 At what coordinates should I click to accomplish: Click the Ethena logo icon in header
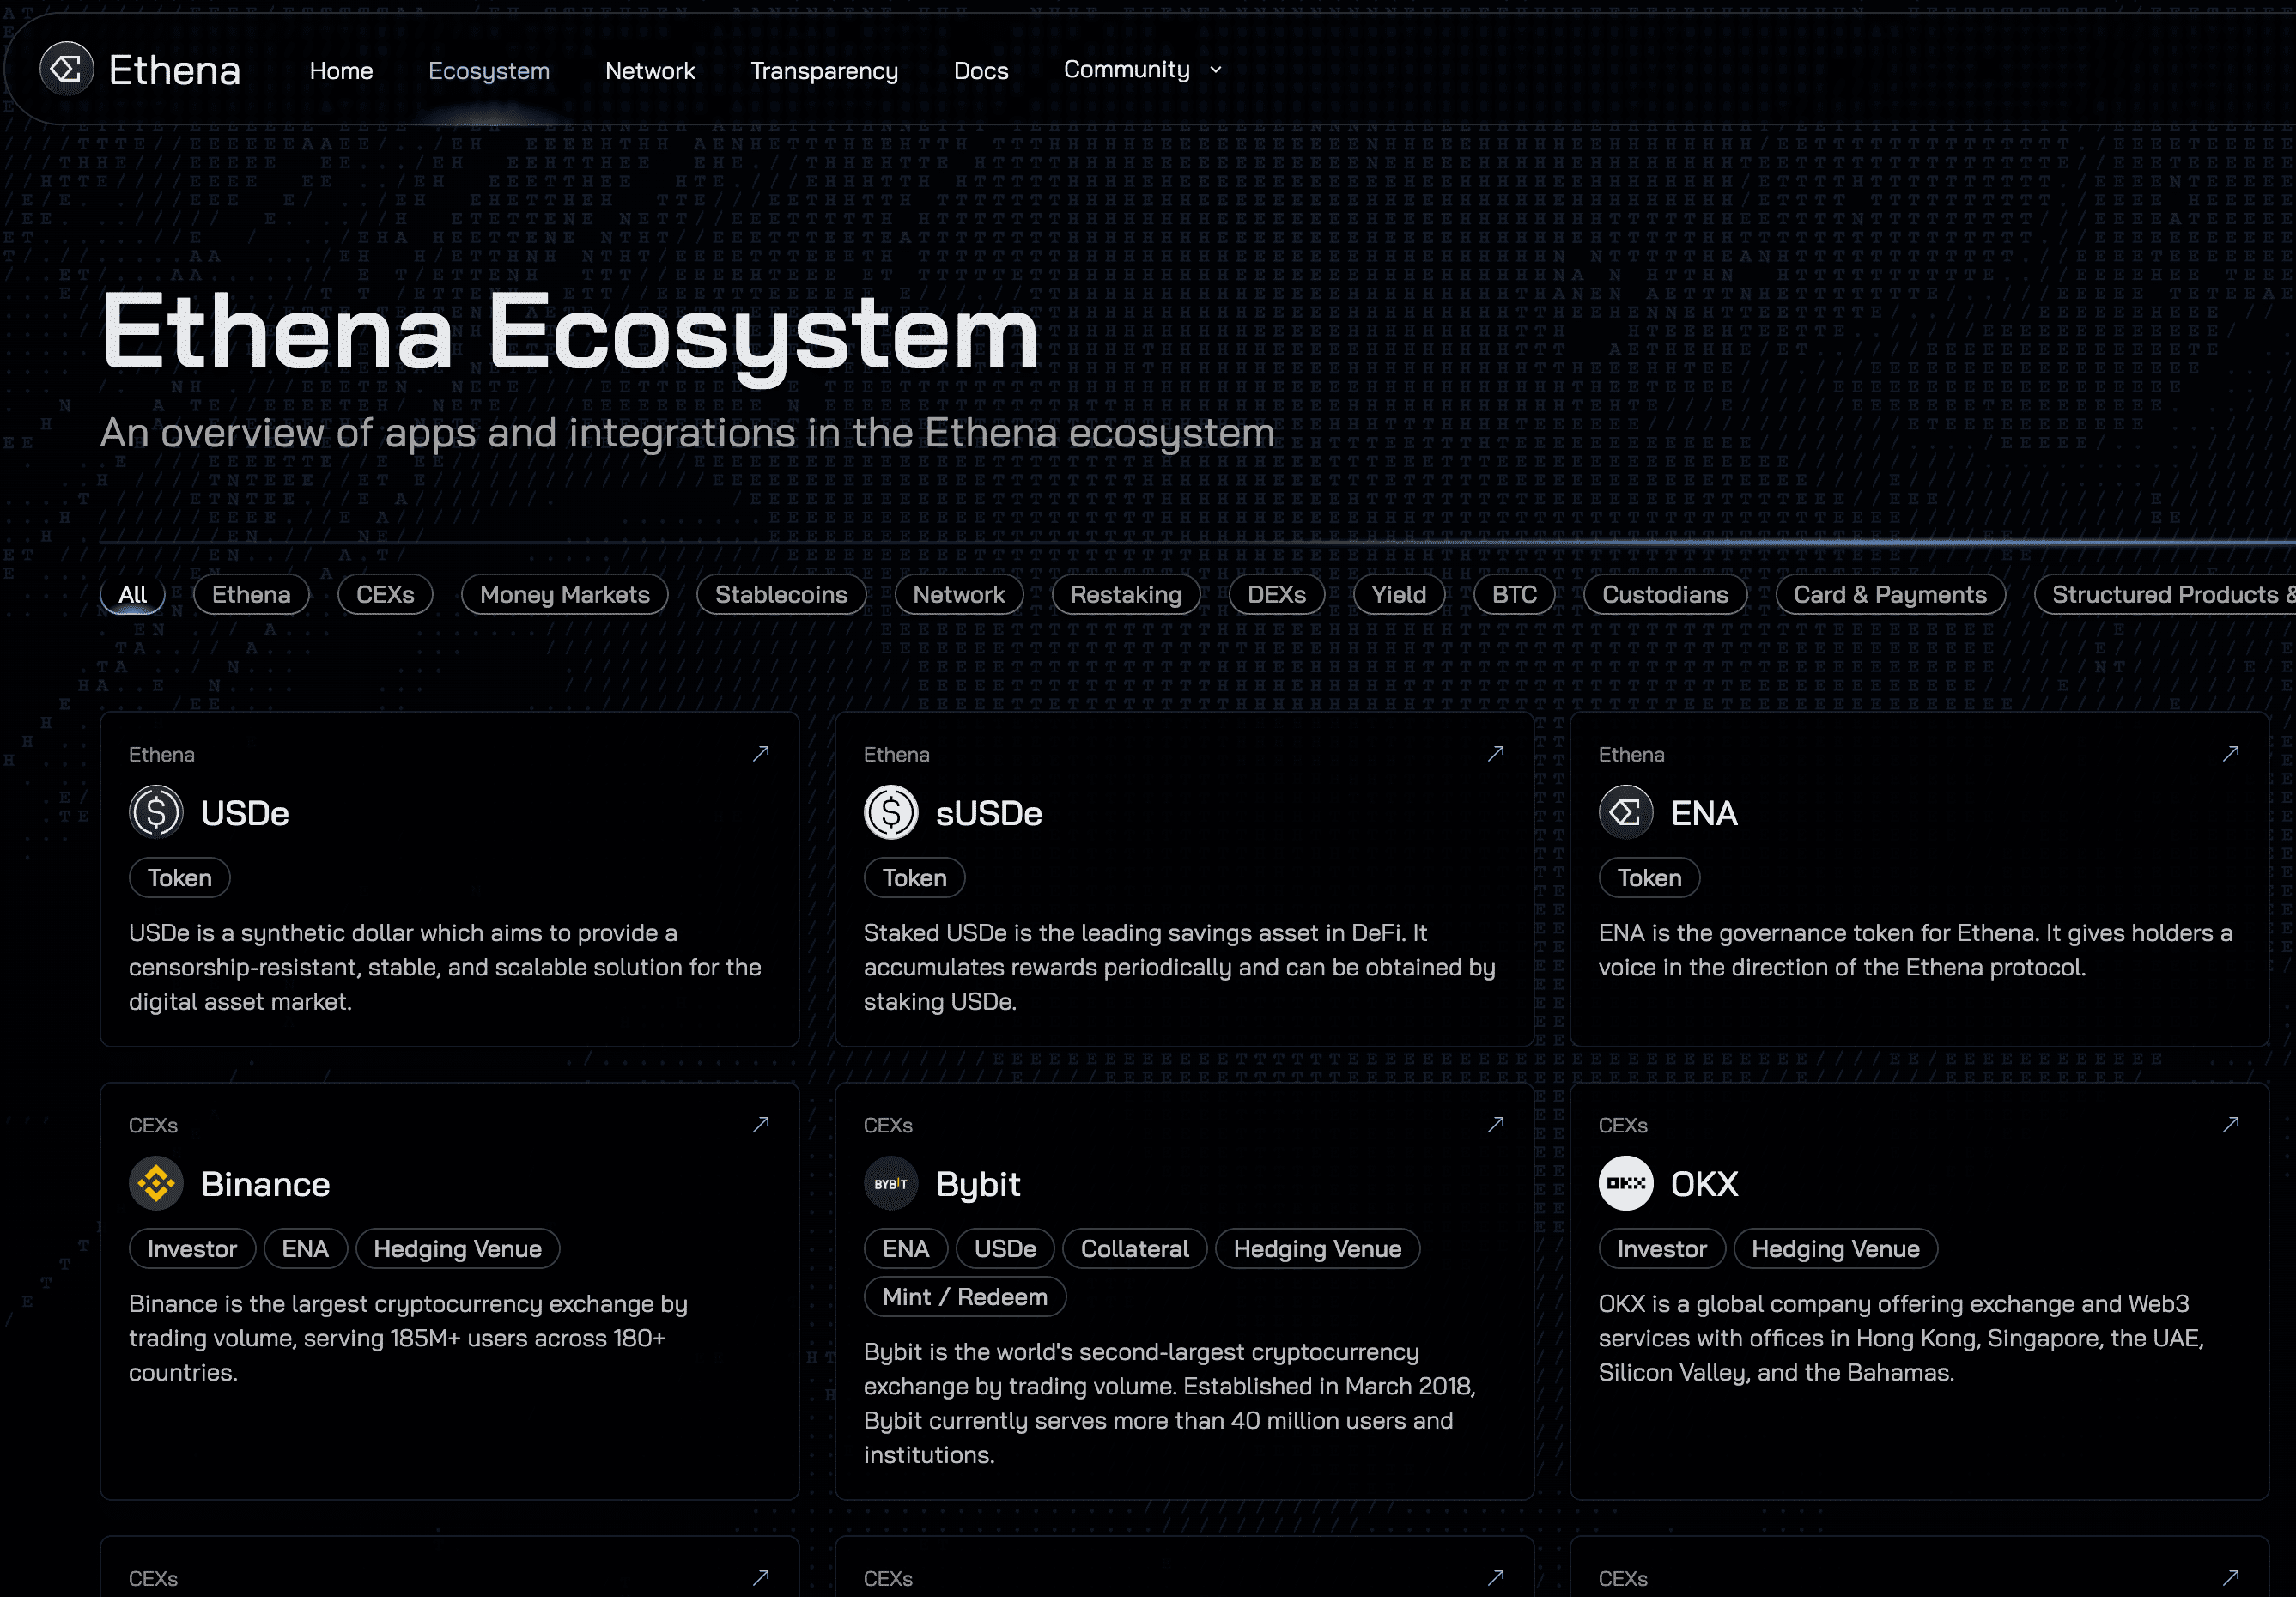click(66, 69)
